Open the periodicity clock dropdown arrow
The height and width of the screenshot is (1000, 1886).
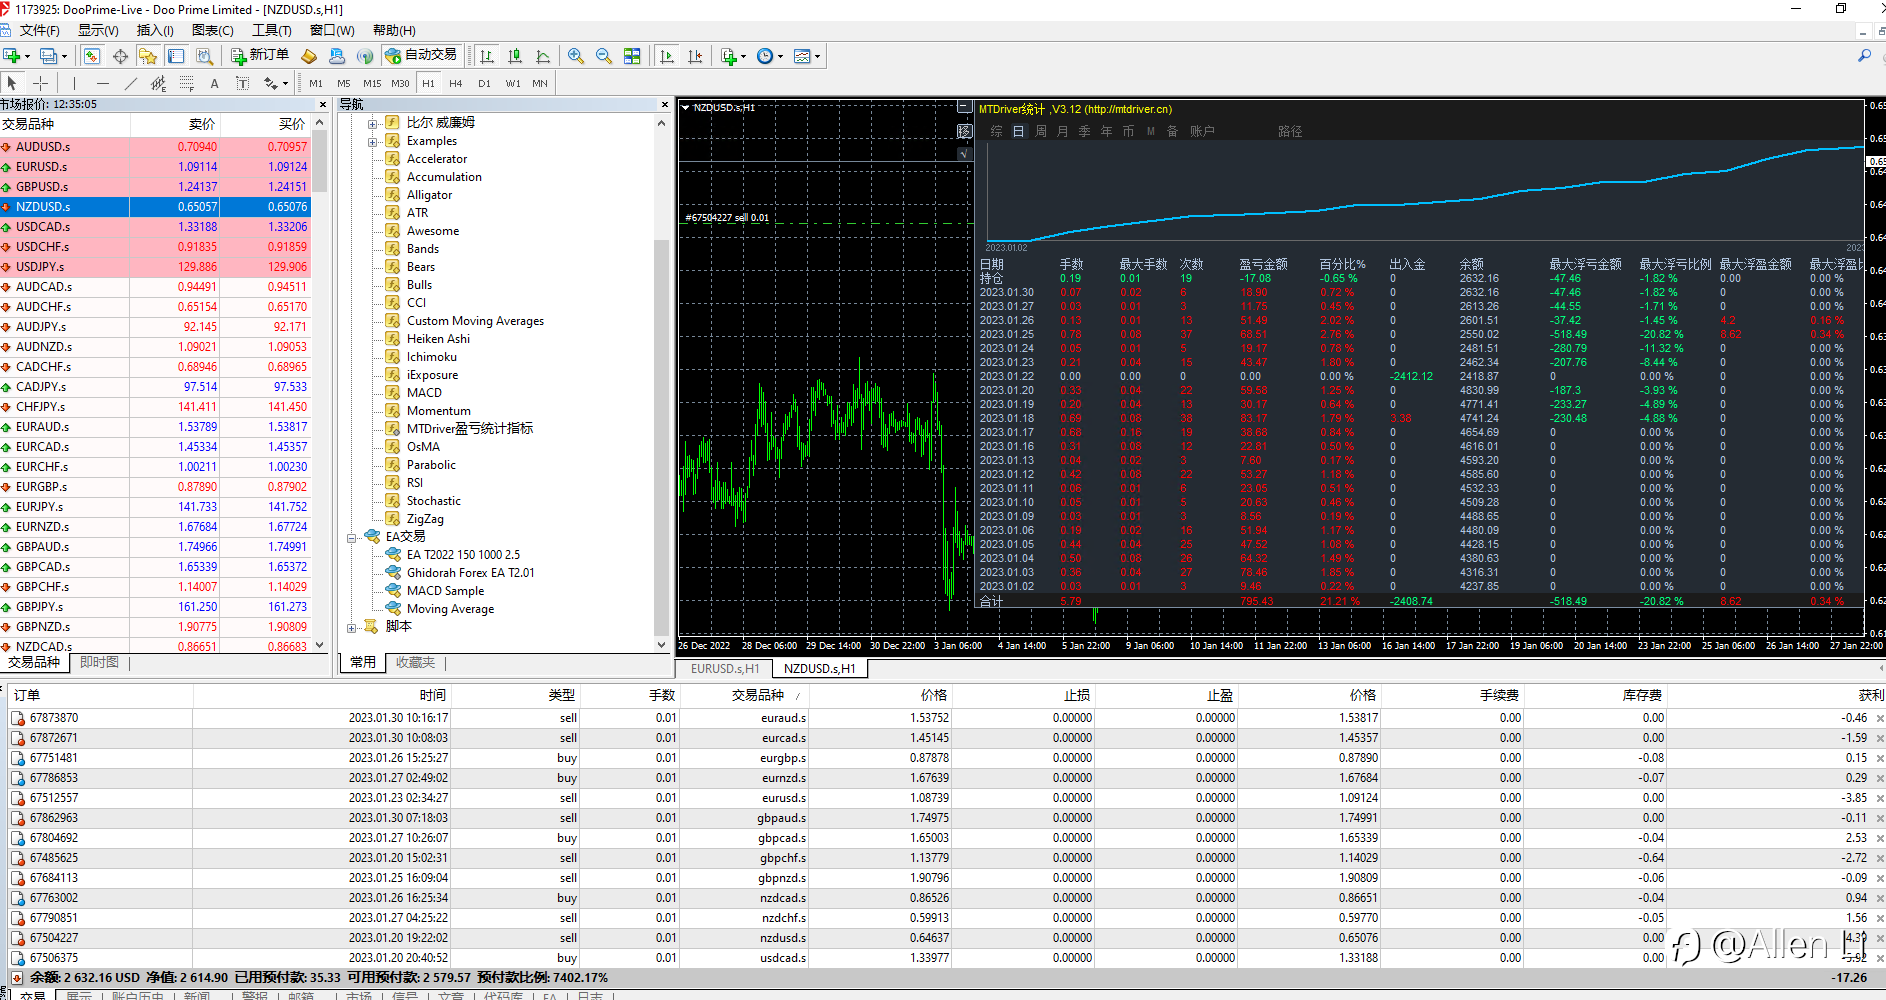[x=781, y=56]
